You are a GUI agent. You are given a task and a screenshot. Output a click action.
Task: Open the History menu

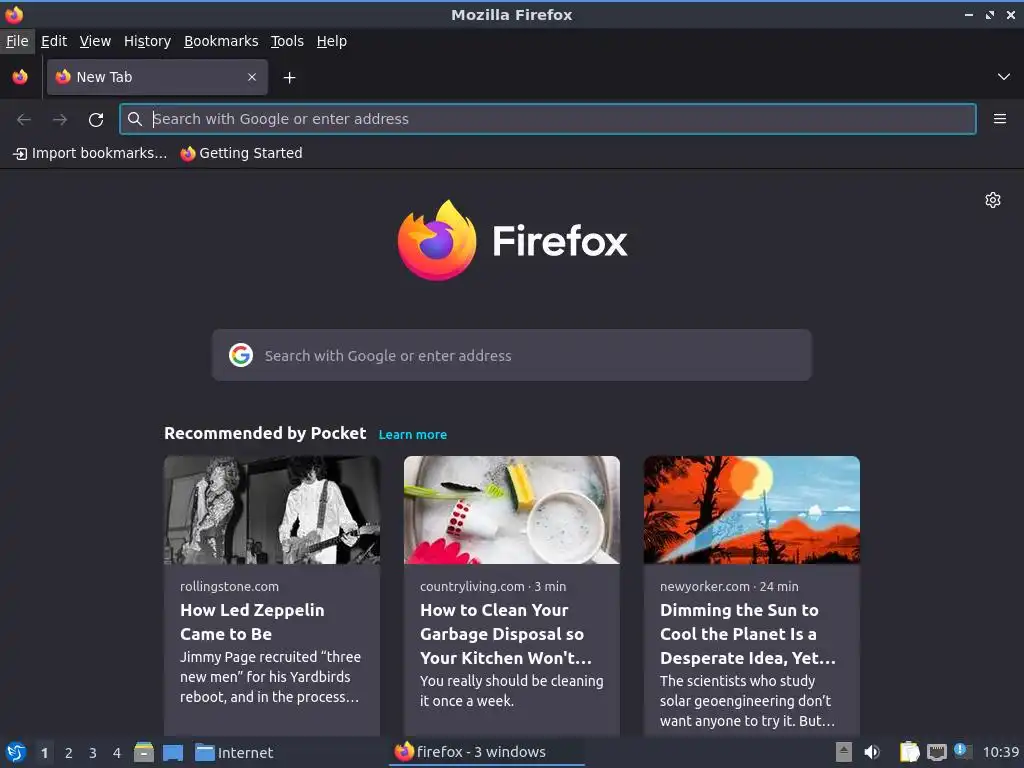(x=148, y=41)
